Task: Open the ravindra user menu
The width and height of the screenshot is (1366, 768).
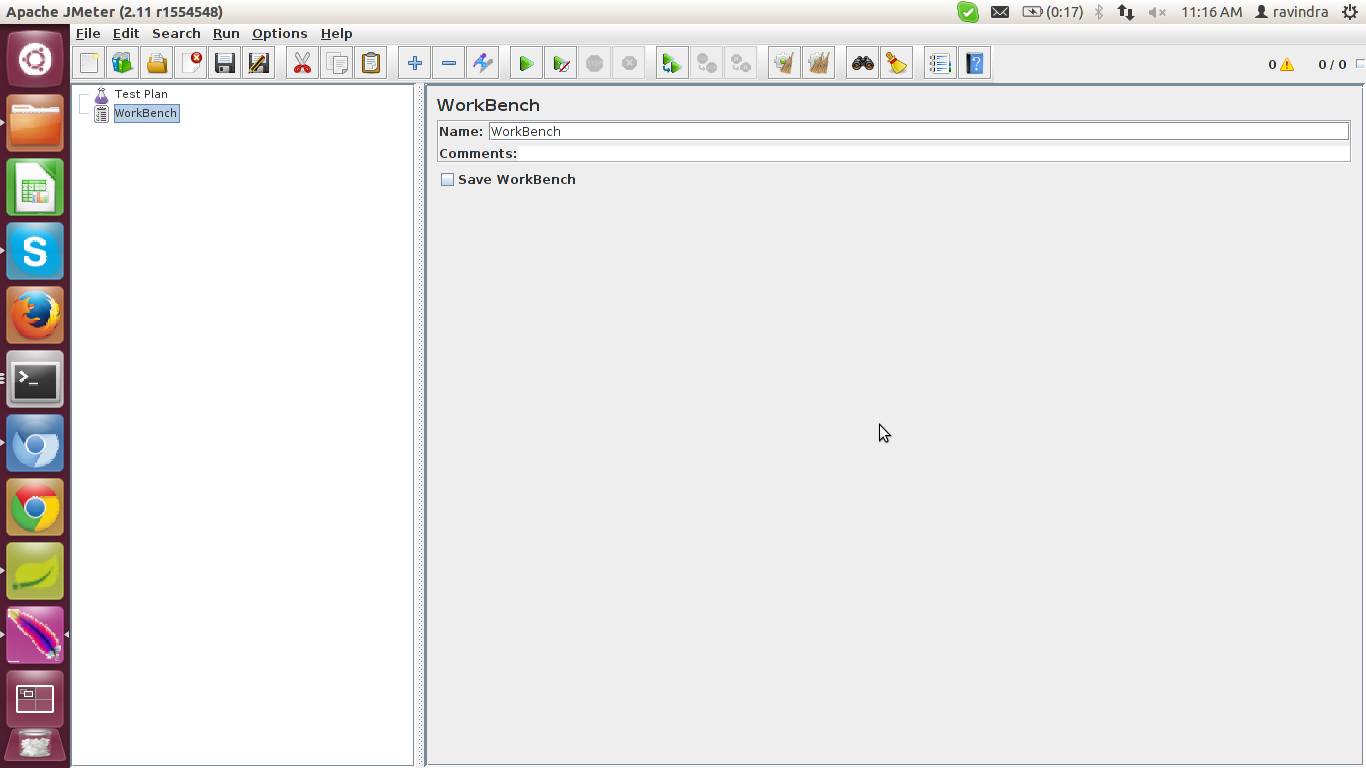Action: pyautogui.click(x=1291, y=12)
